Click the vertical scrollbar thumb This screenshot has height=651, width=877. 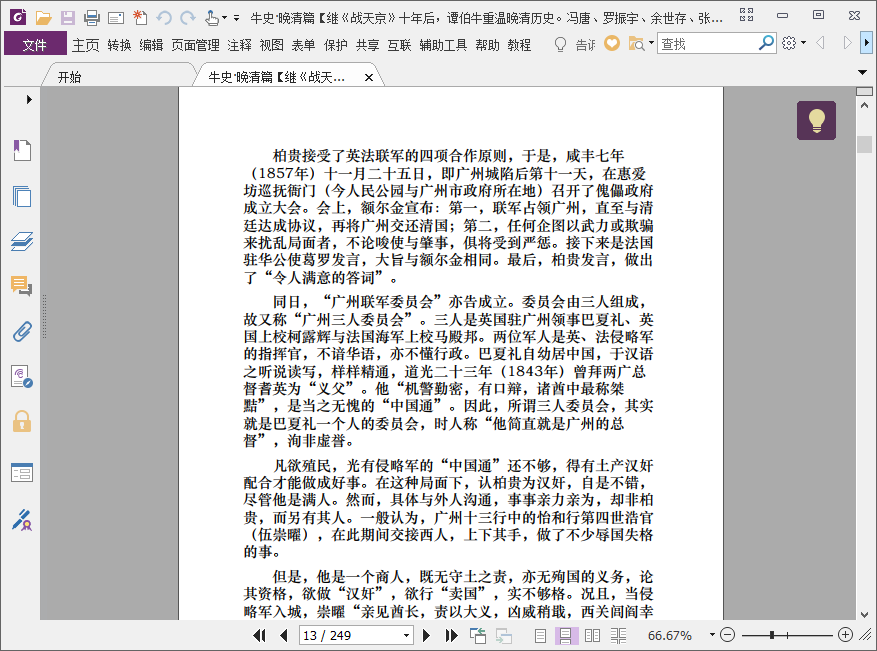click(864, 144)
